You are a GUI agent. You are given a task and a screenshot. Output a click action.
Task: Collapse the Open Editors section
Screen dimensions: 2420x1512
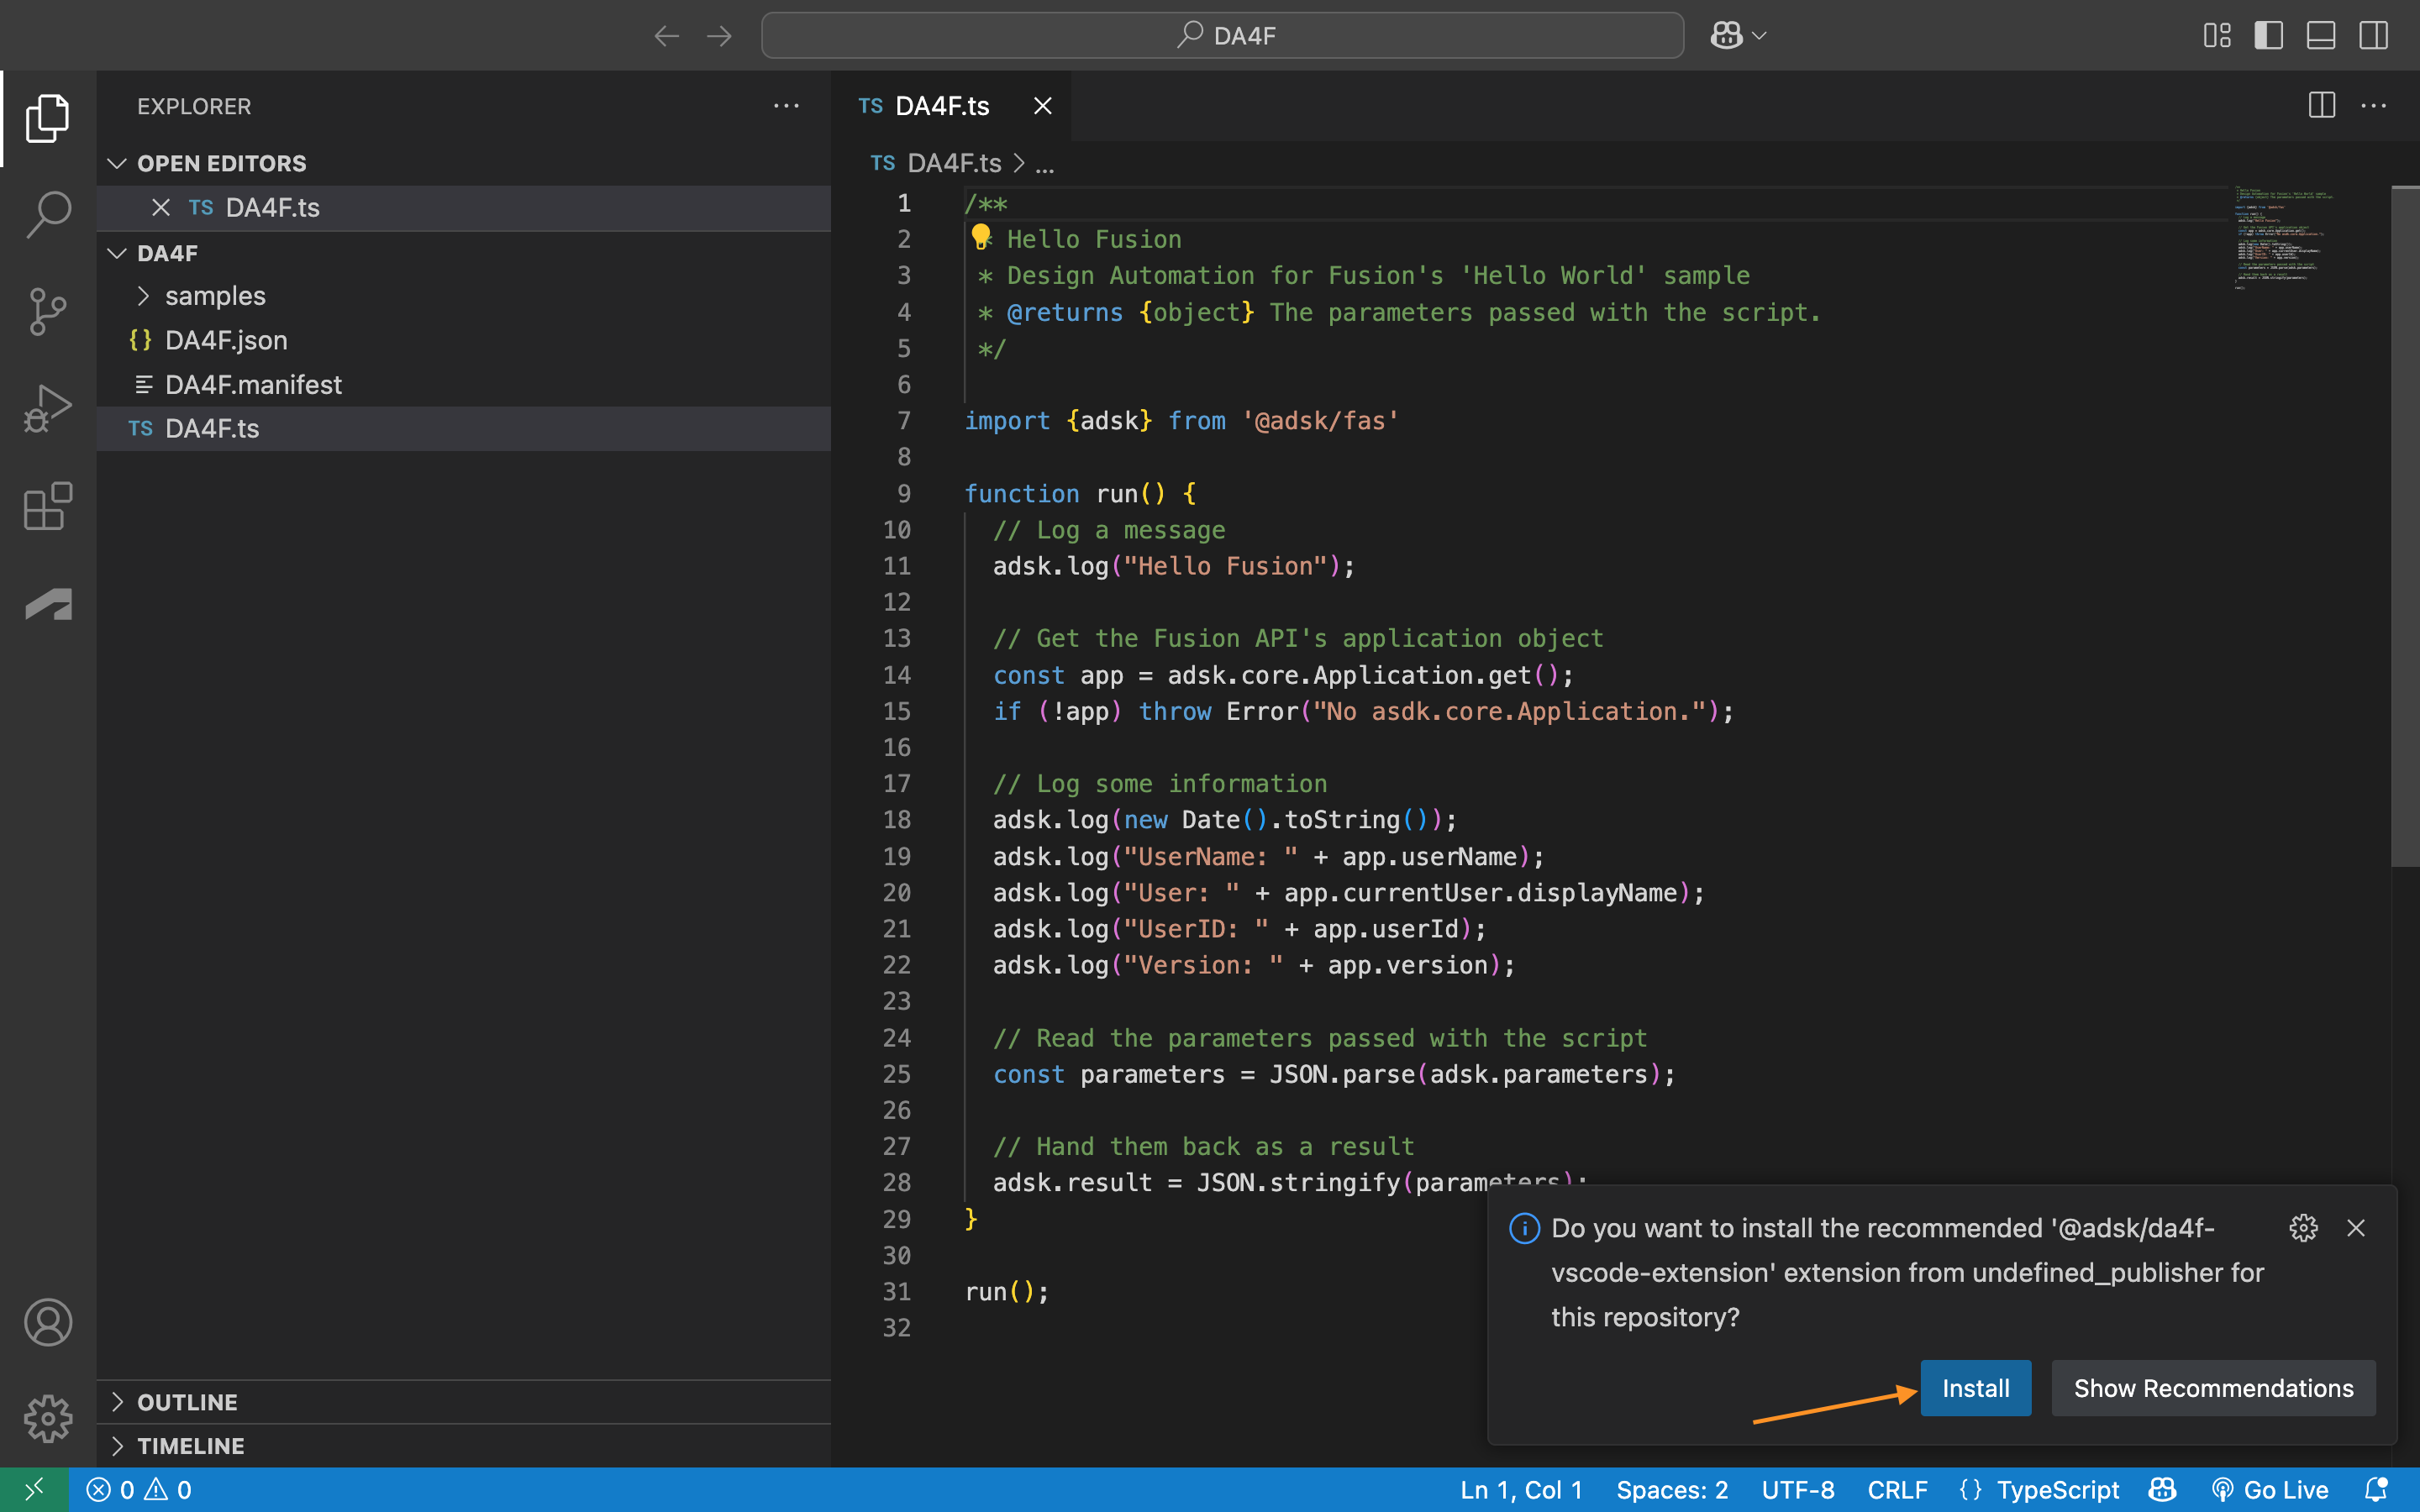117,163
